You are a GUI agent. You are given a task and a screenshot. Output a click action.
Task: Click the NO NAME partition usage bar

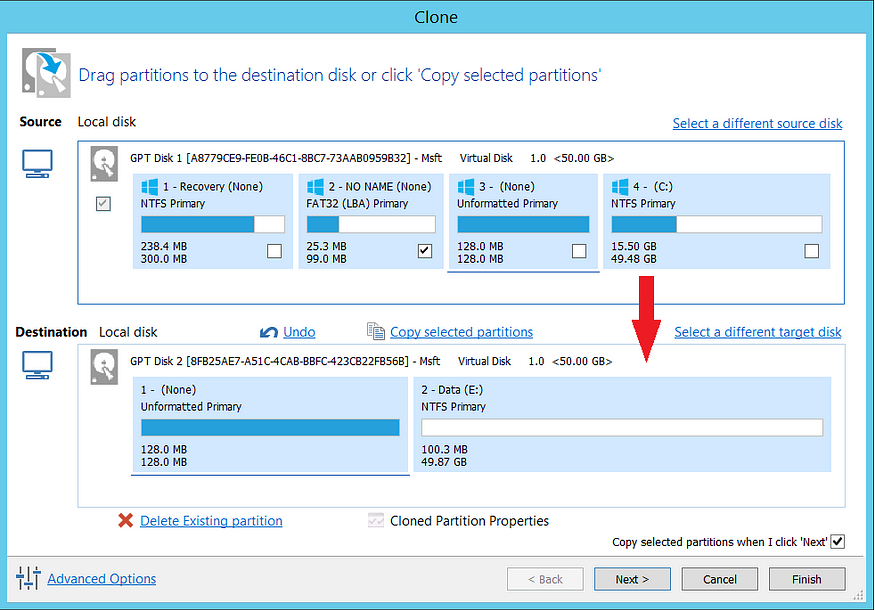(x=371, y=224)
